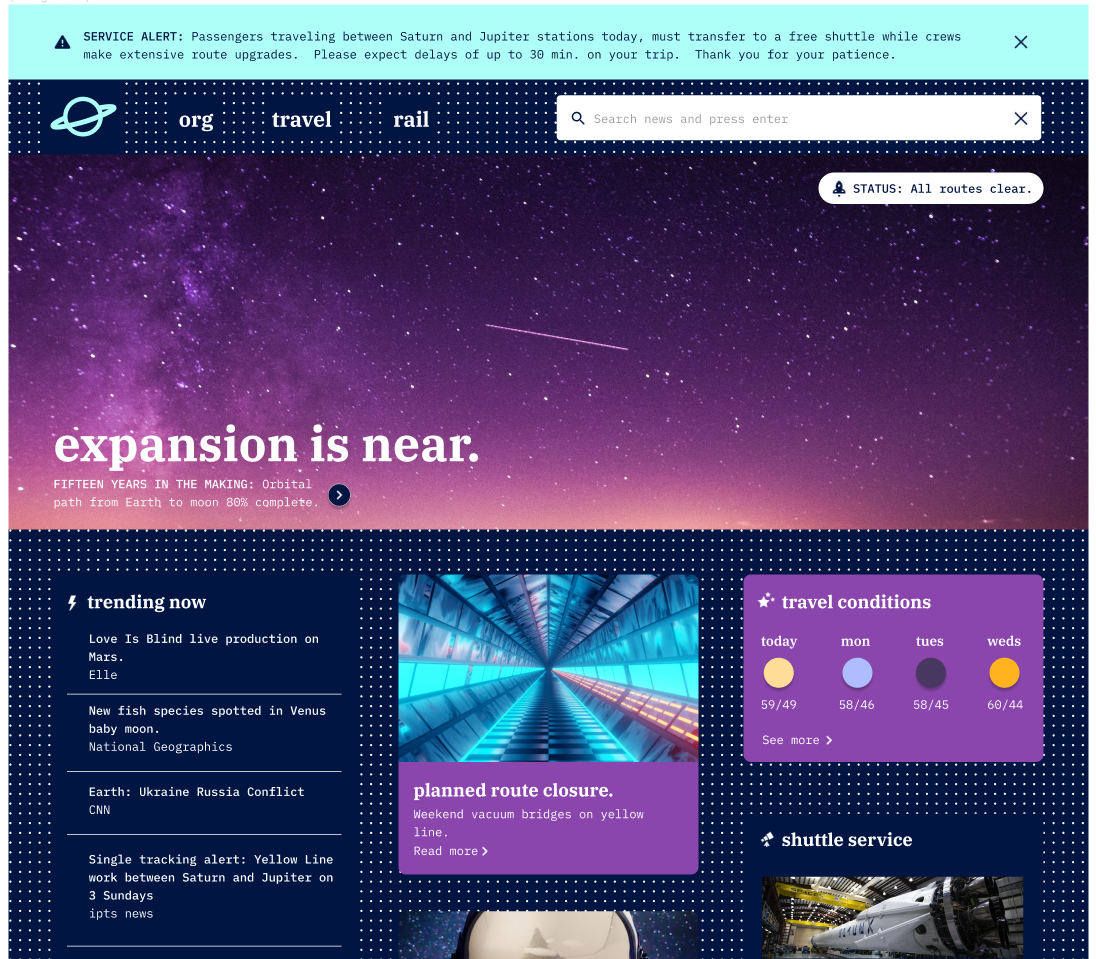Open Earth: Ukraine Russia Conflict story

click(196, 791)
